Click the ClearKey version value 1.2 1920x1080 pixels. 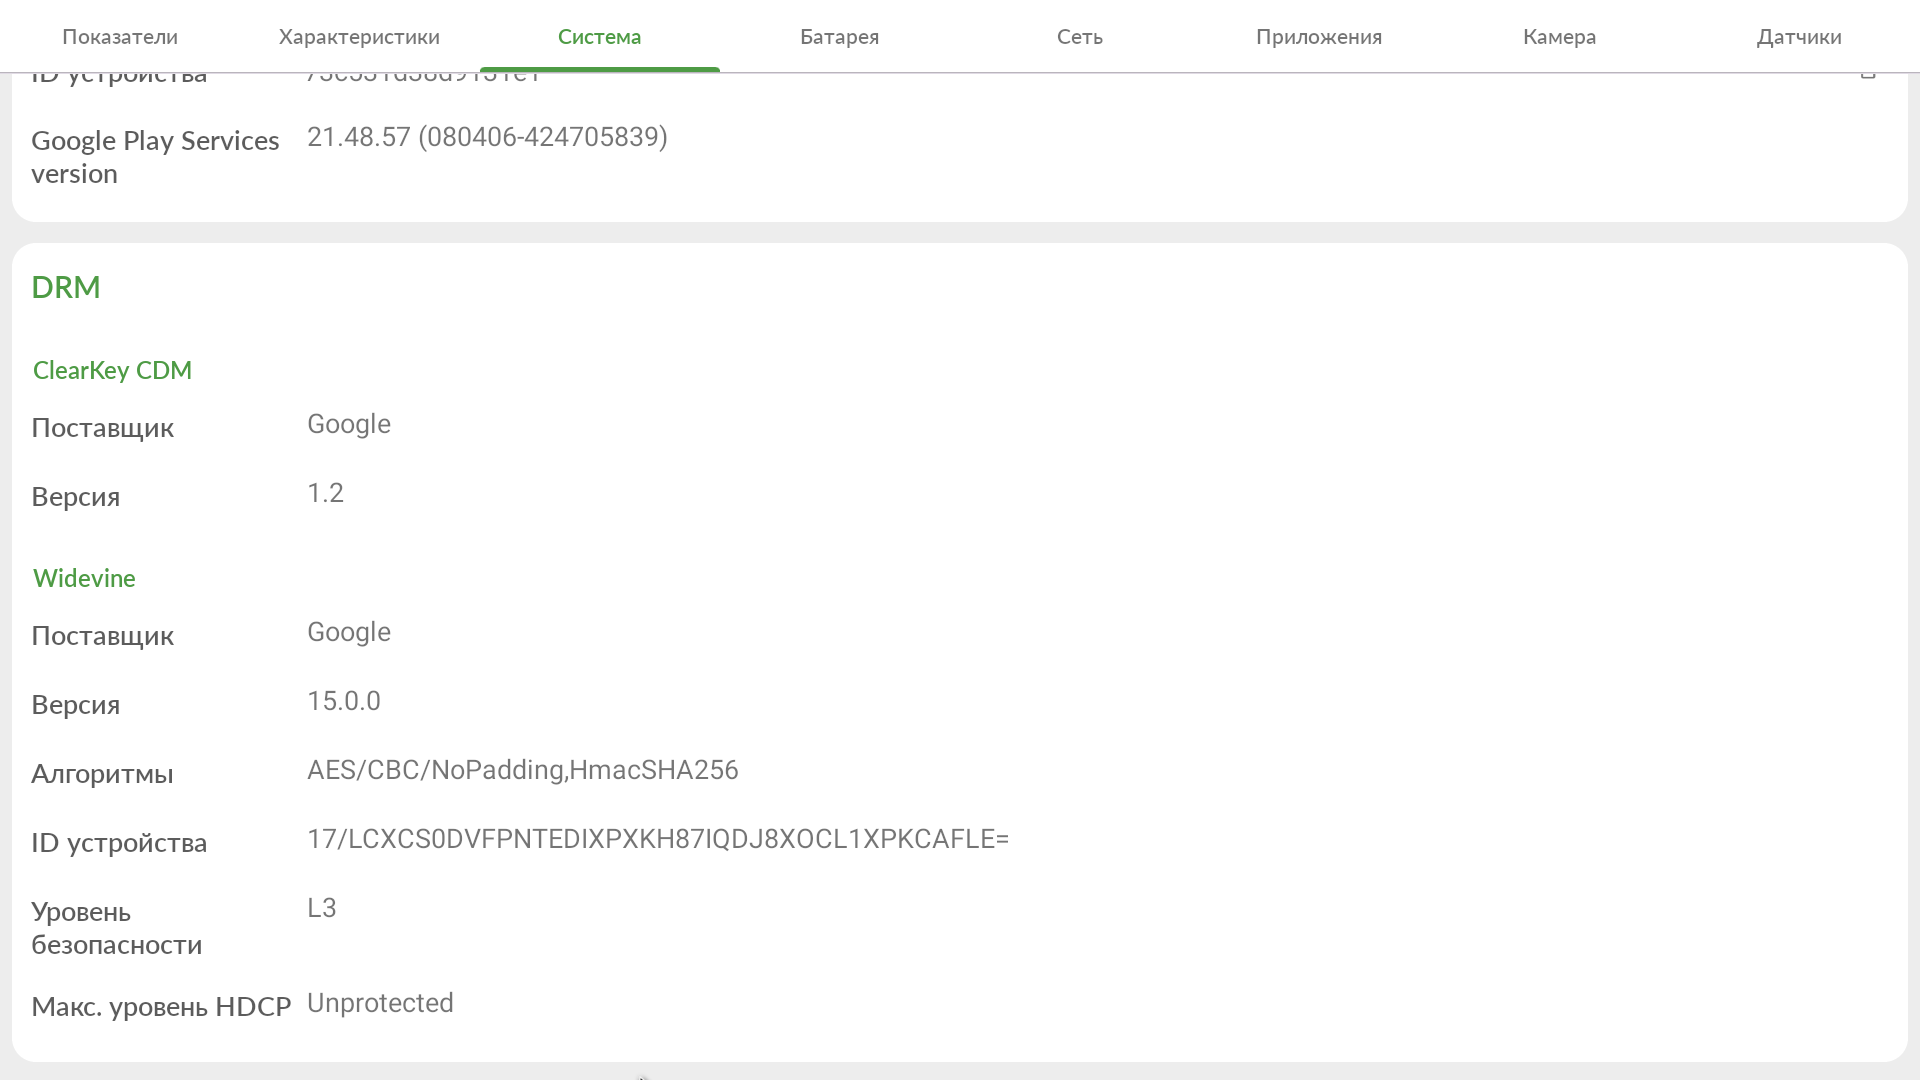(x=325, y=493)
